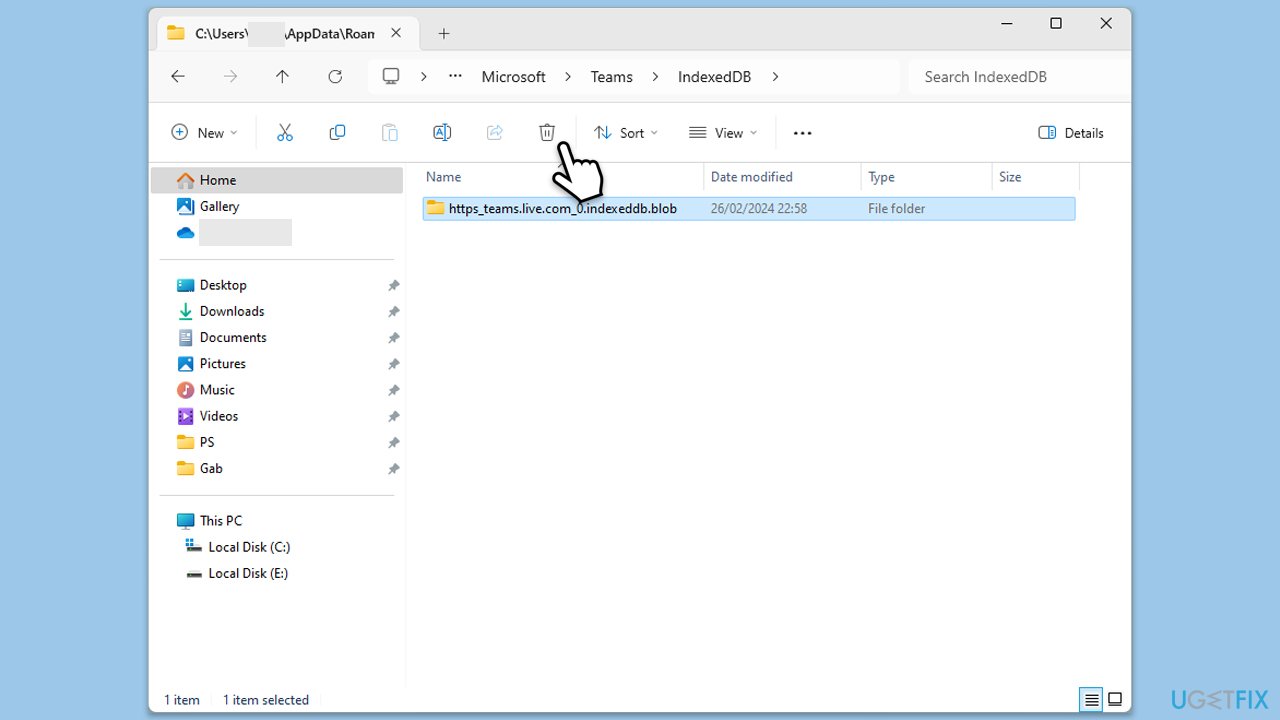Open Downloads in the navigation pane

coord(232,311)
